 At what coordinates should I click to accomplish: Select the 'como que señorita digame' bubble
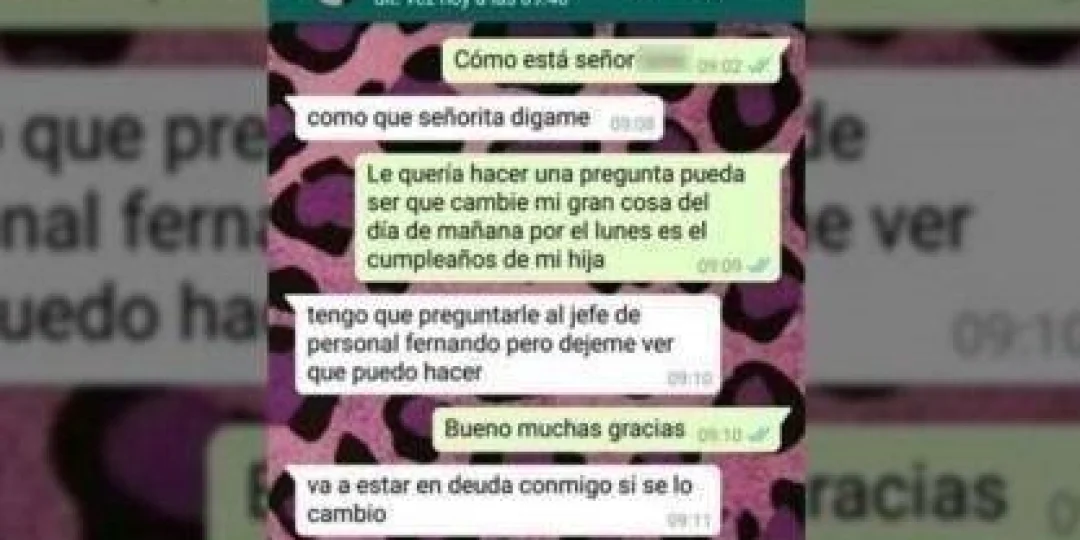click(475, 118)
